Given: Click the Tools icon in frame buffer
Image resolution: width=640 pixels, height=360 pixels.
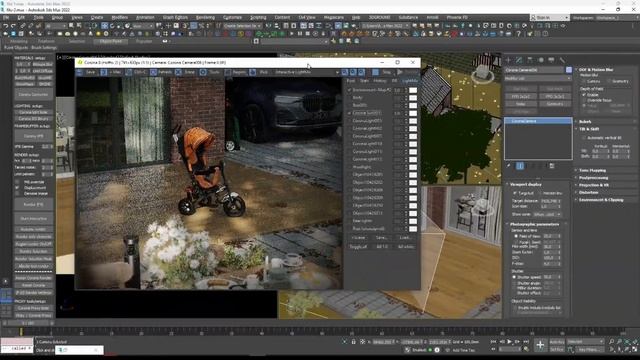Looking at the screenshot, I should tap(203, 72).
